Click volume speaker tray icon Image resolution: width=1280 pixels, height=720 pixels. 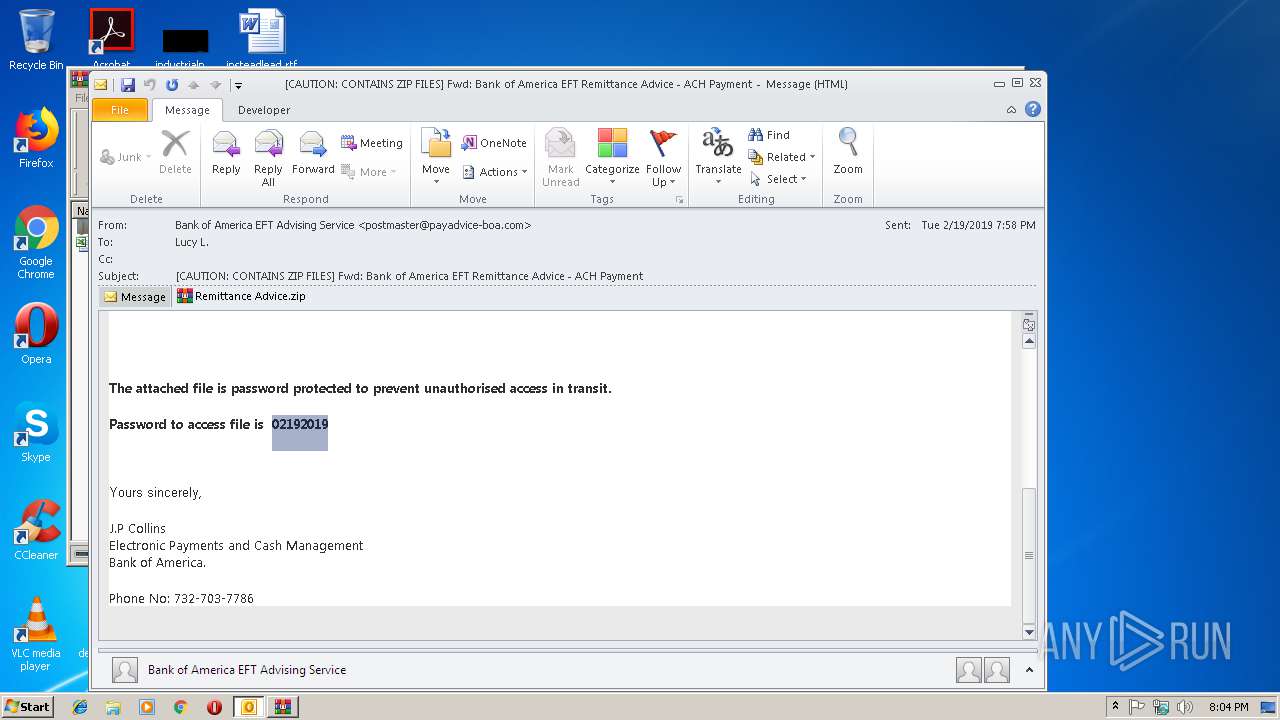click(1185, 707)
